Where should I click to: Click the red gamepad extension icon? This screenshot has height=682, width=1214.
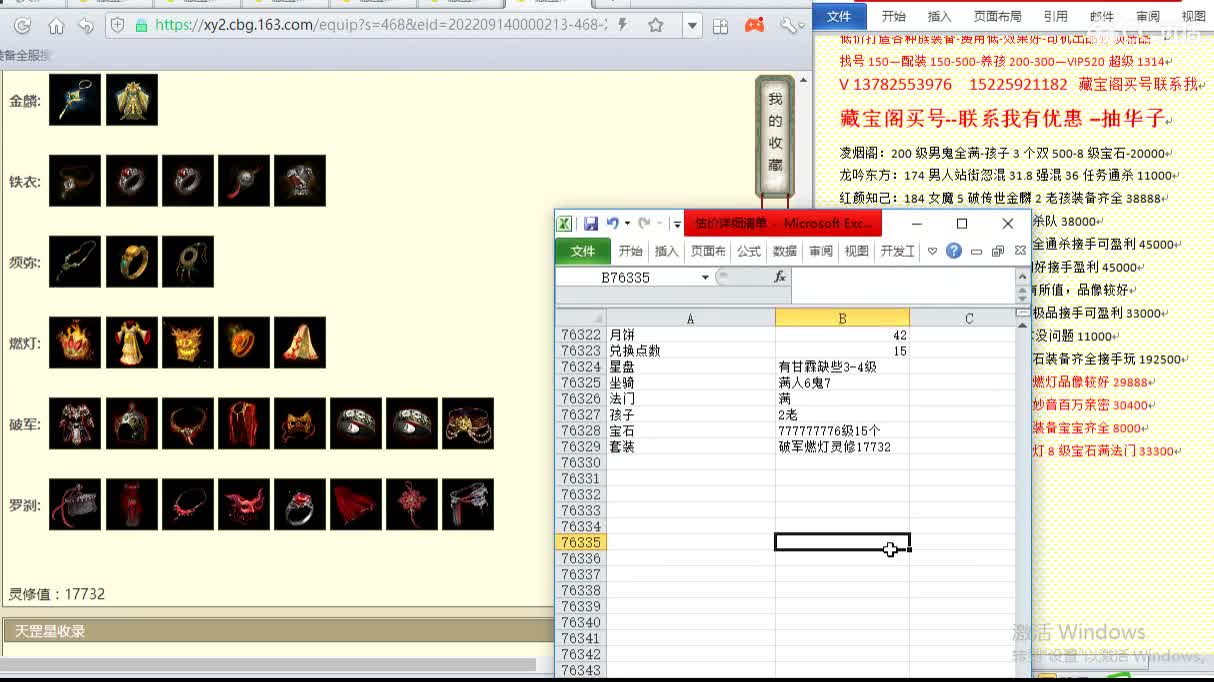[x=755, y=25]
